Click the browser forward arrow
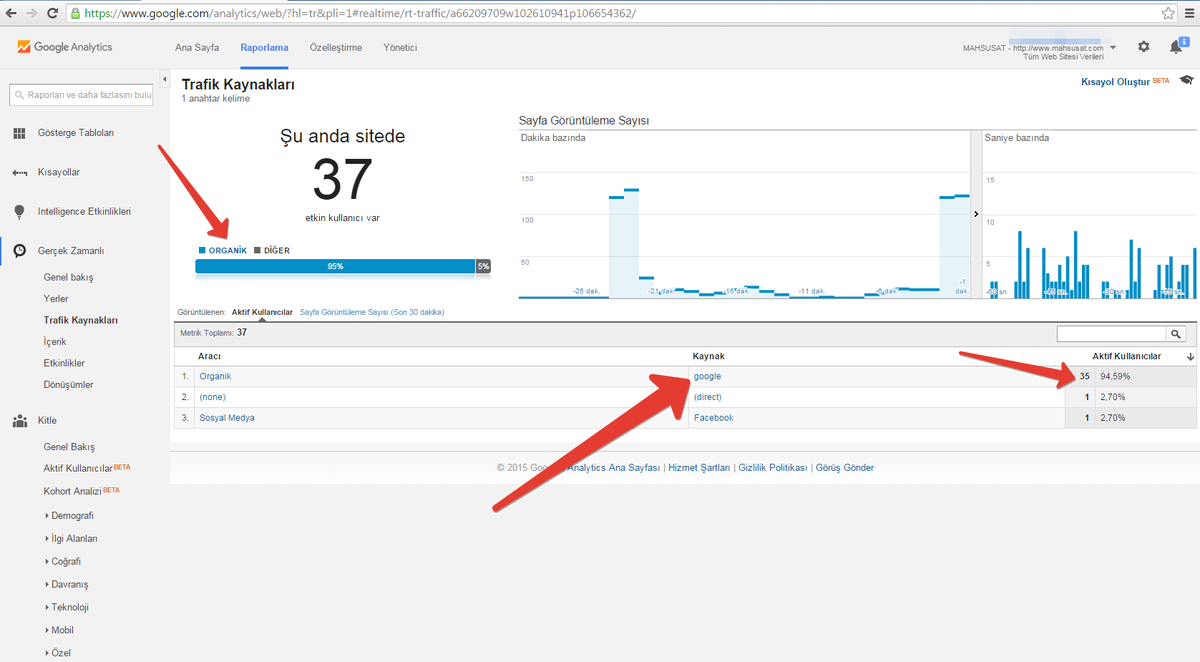 pyautogui.click(x=33, y=13)
